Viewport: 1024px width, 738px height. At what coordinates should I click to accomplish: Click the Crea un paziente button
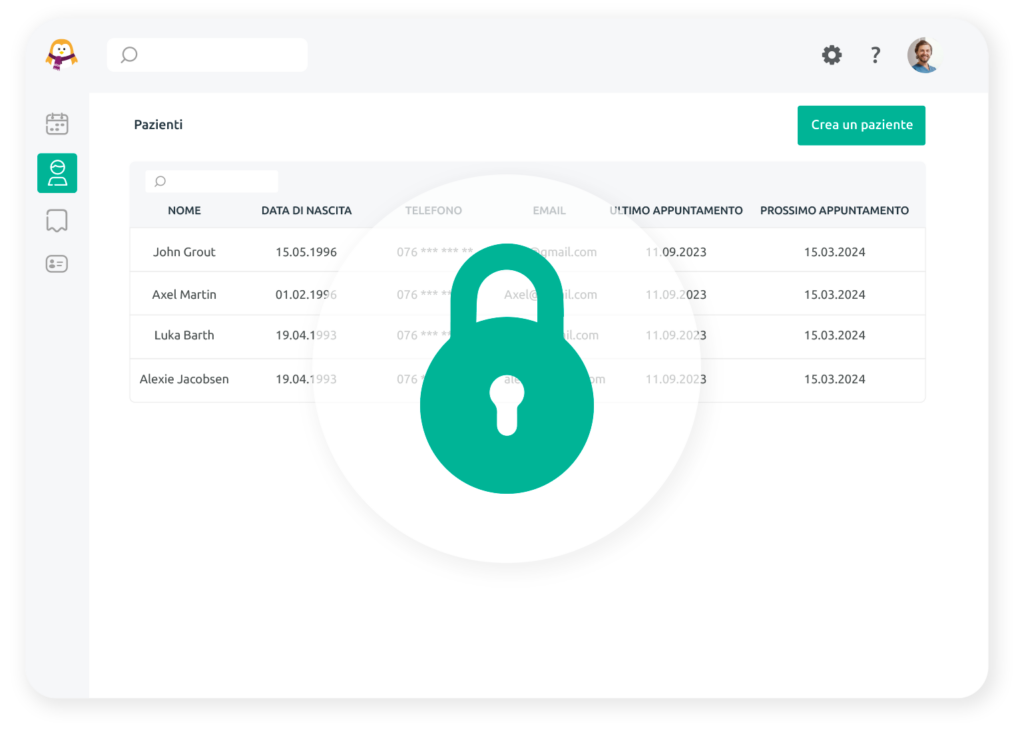(x=861, y=125)
